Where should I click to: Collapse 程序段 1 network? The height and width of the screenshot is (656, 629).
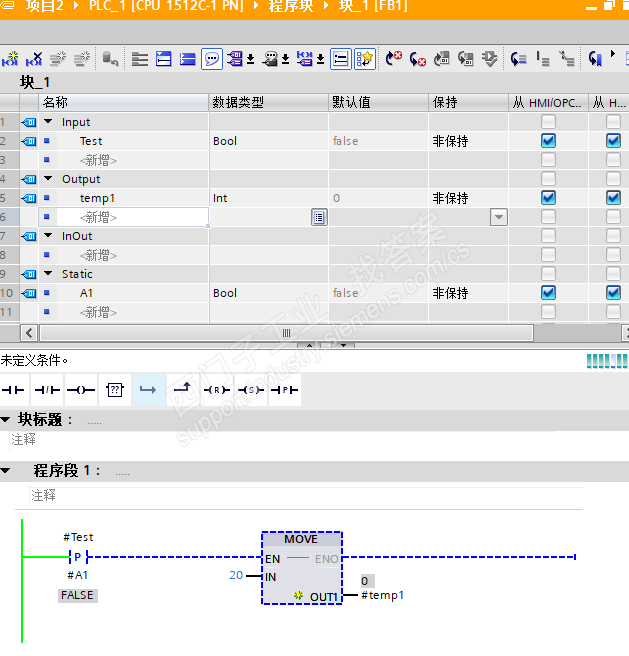pyautogui.click(x=5, y=471)
